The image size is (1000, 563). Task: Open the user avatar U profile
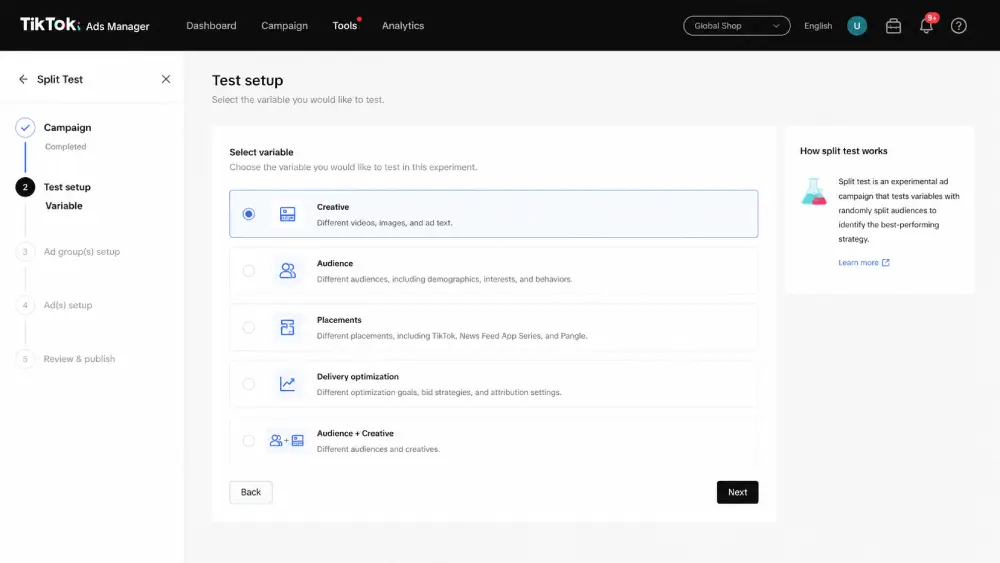[x=857, y=26]
